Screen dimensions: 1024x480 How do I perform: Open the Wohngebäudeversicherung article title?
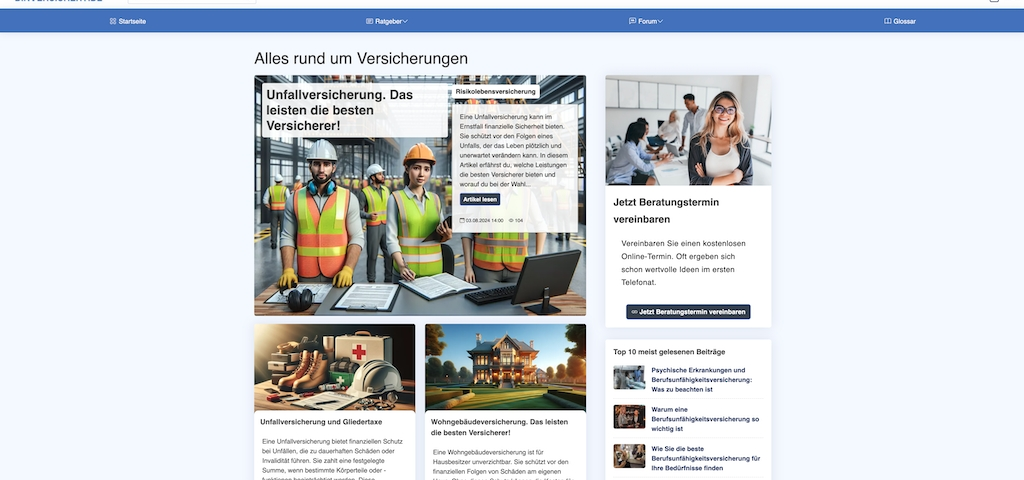point(500,427)
